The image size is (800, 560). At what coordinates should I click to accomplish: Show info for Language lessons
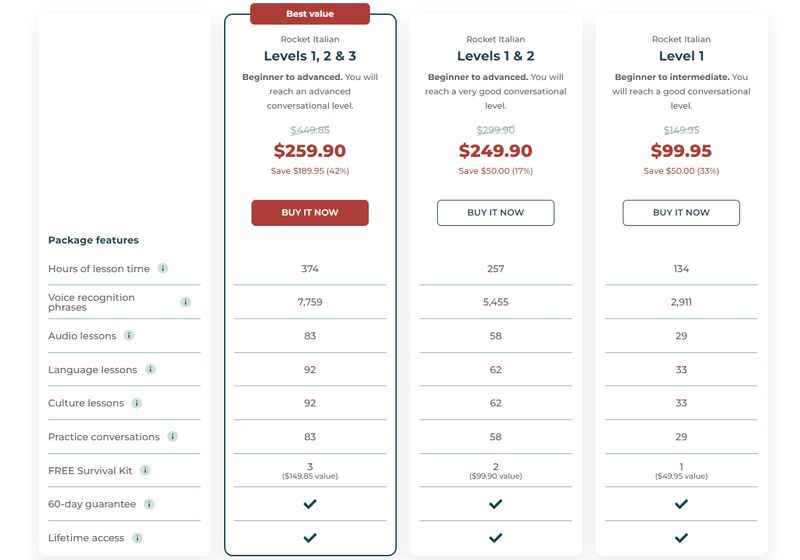[151, 369]
